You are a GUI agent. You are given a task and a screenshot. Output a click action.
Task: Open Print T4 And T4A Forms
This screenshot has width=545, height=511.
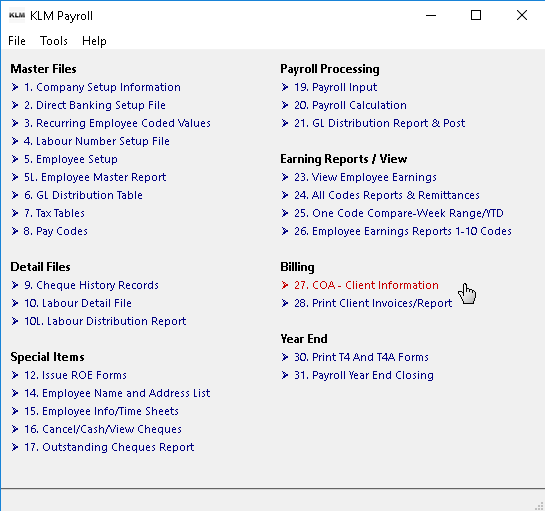(x=361, y=357)
